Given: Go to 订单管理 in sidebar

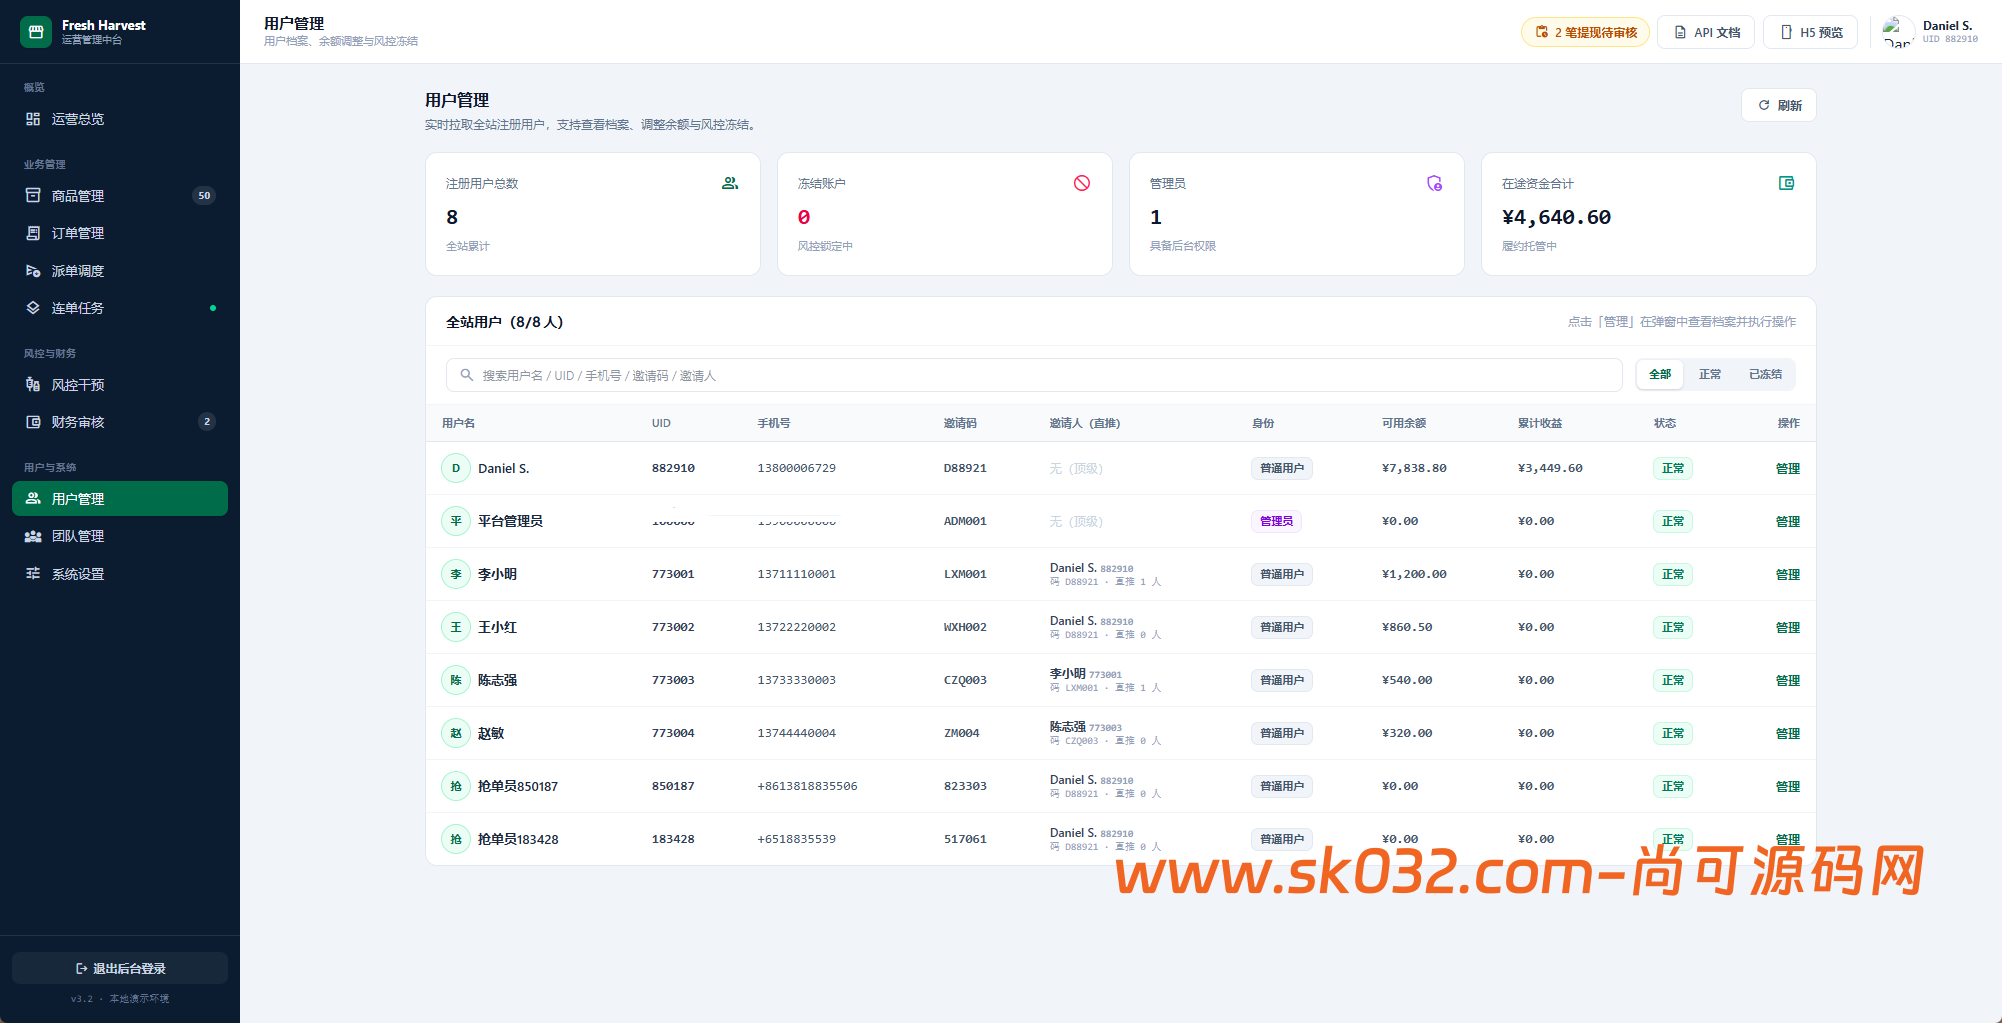Looking at the screenshot, I should click(x=120, y=233).
